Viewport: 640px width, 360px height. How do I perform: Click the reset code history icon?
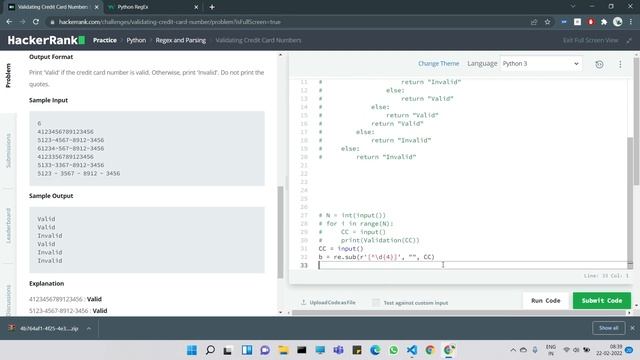point(599,64)
